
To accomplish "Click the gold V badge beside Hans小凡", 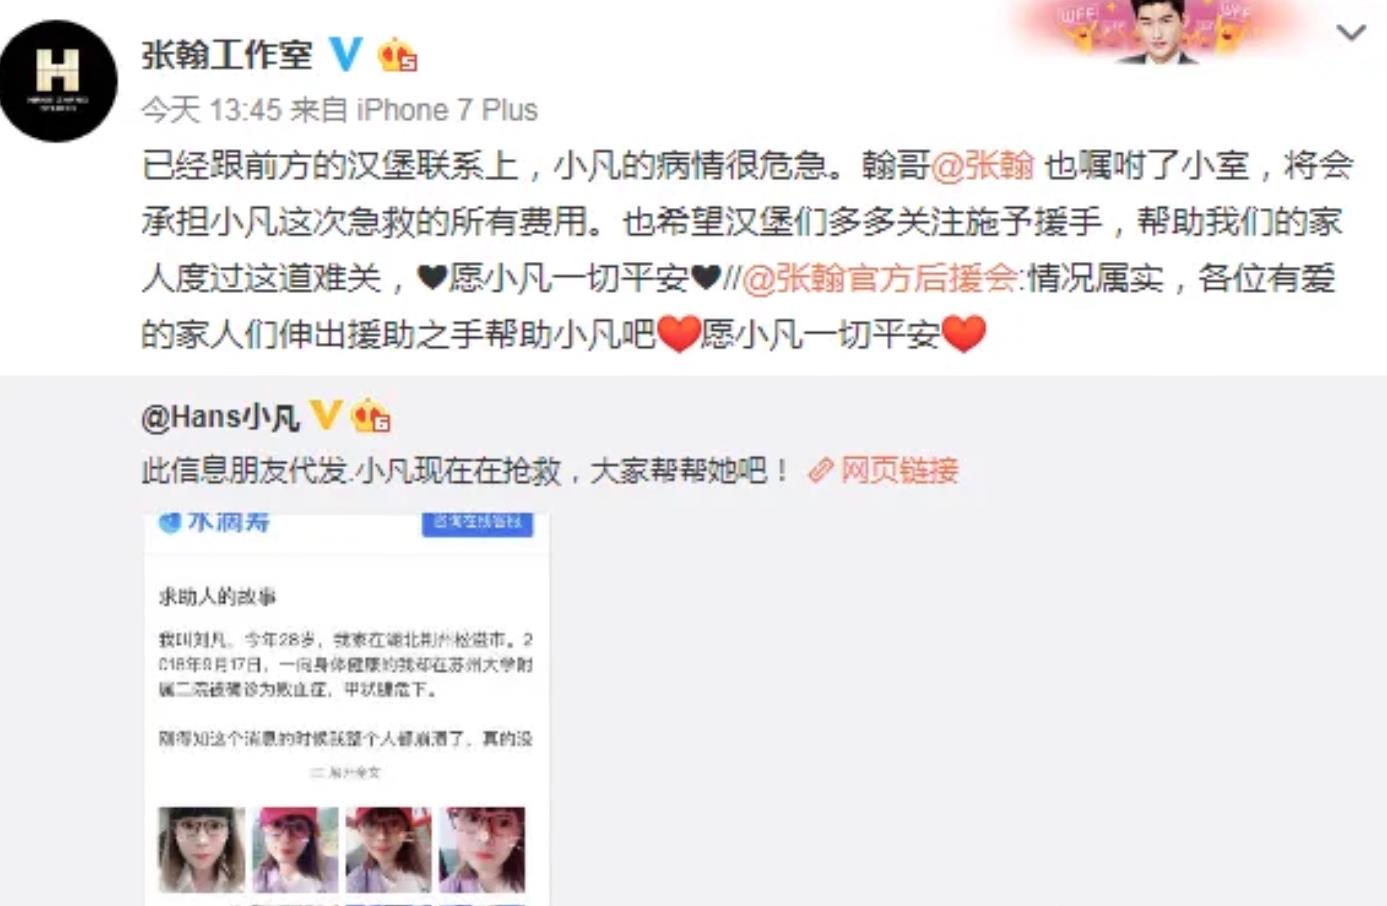I will click(x=326, y=414).
